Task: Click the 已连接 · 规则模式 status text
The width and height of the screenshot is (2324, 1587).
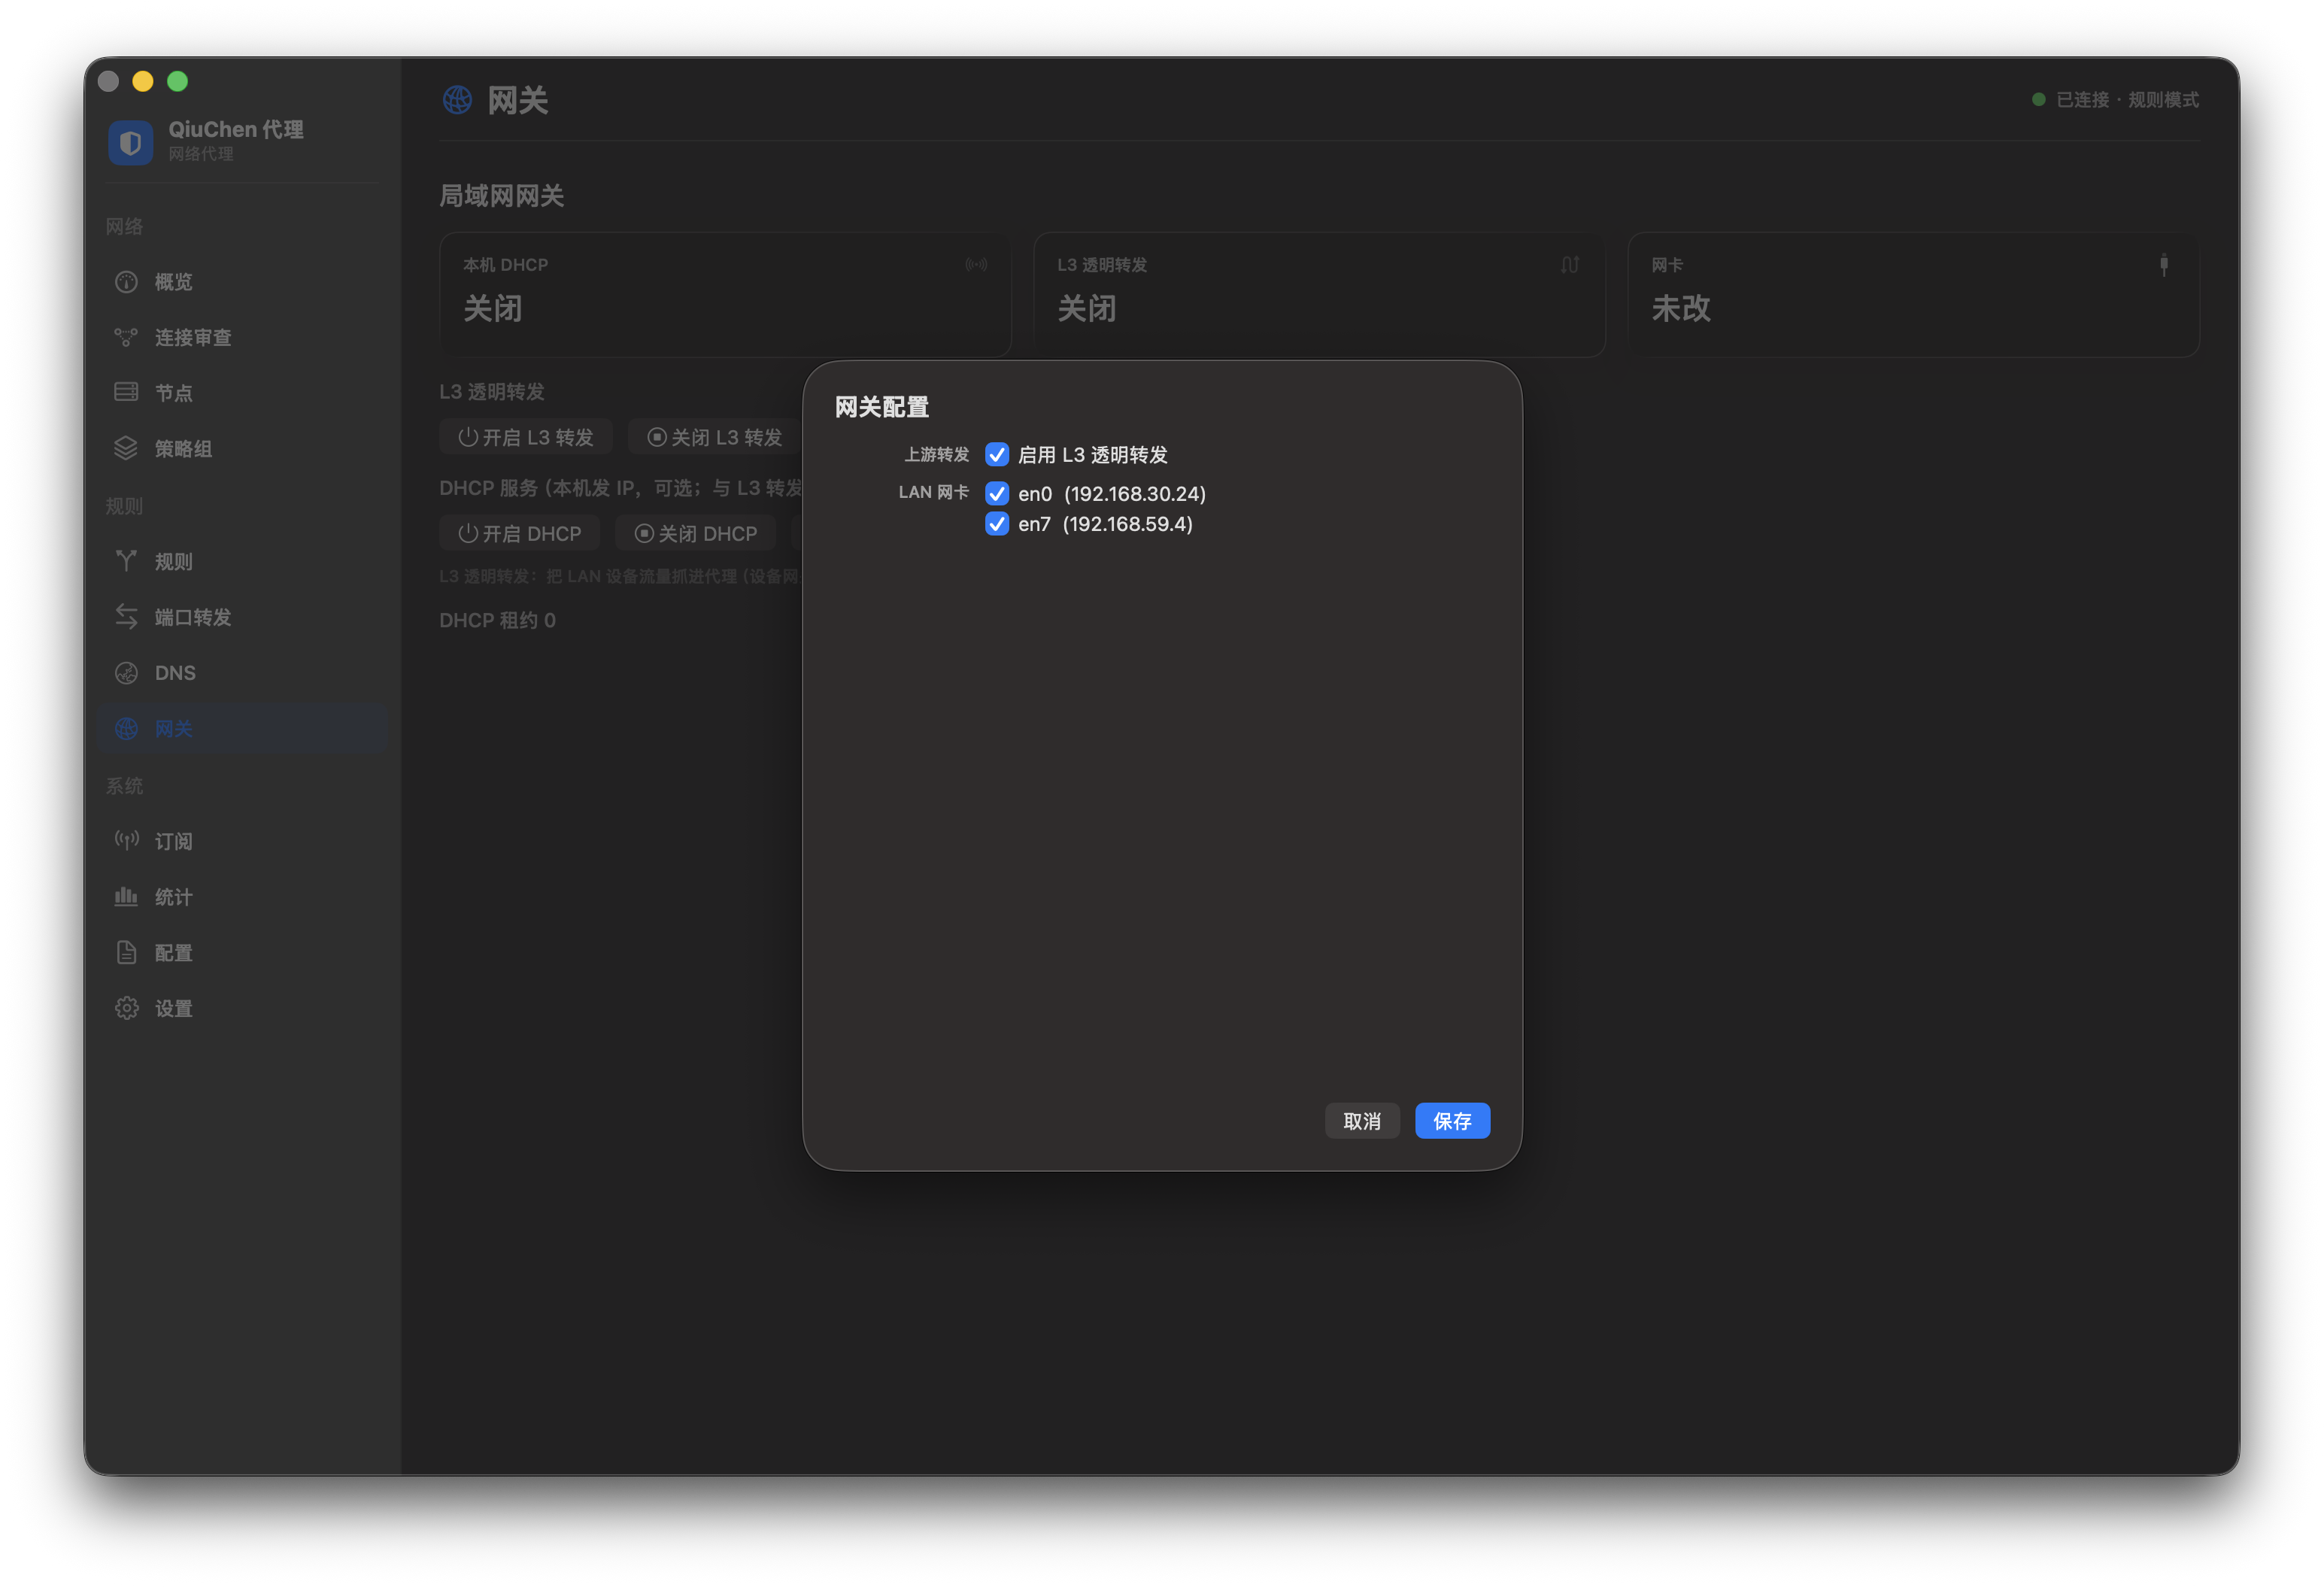Action: 2127,100
